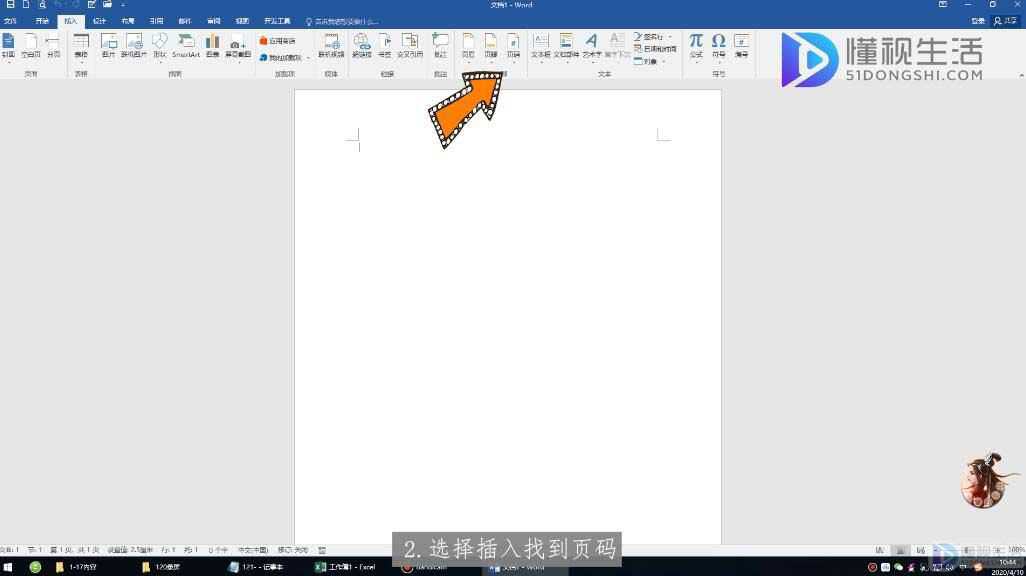Open Ribbon Display Options
The height and width of the screenshot is (576, 1026).
point(943,5)
